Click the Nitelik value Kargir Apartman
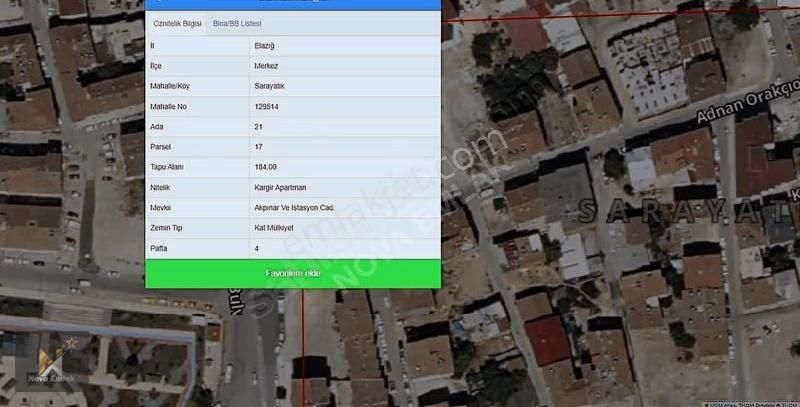The width and height of the screenshot is (800, 407). (x=280, y=187)
